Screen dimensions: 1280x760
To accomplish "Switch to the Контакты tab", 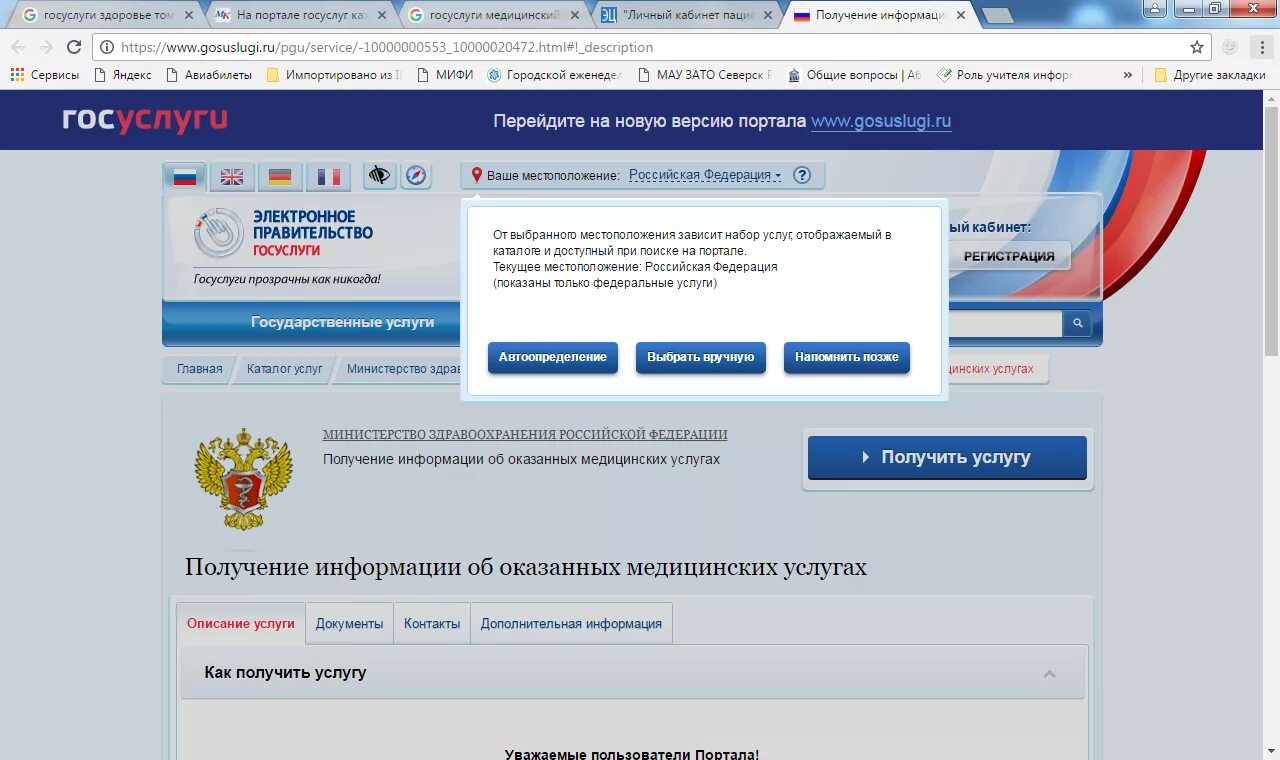I will 432,623.
